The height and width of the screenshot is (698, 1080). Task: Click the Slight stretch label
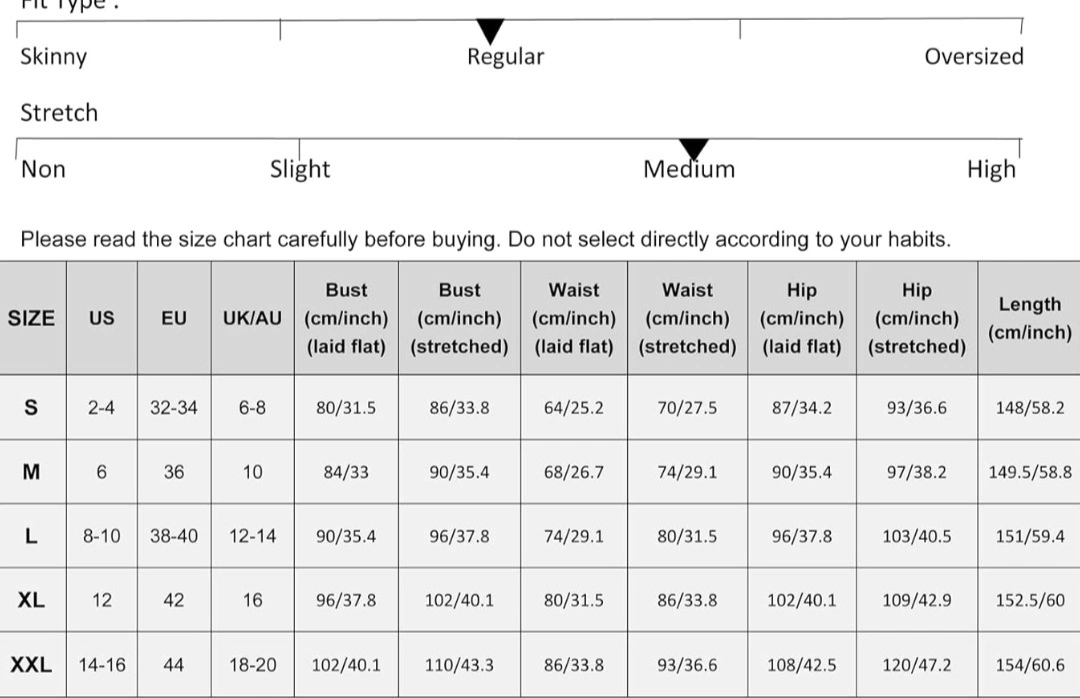click(x=300, y=169)
